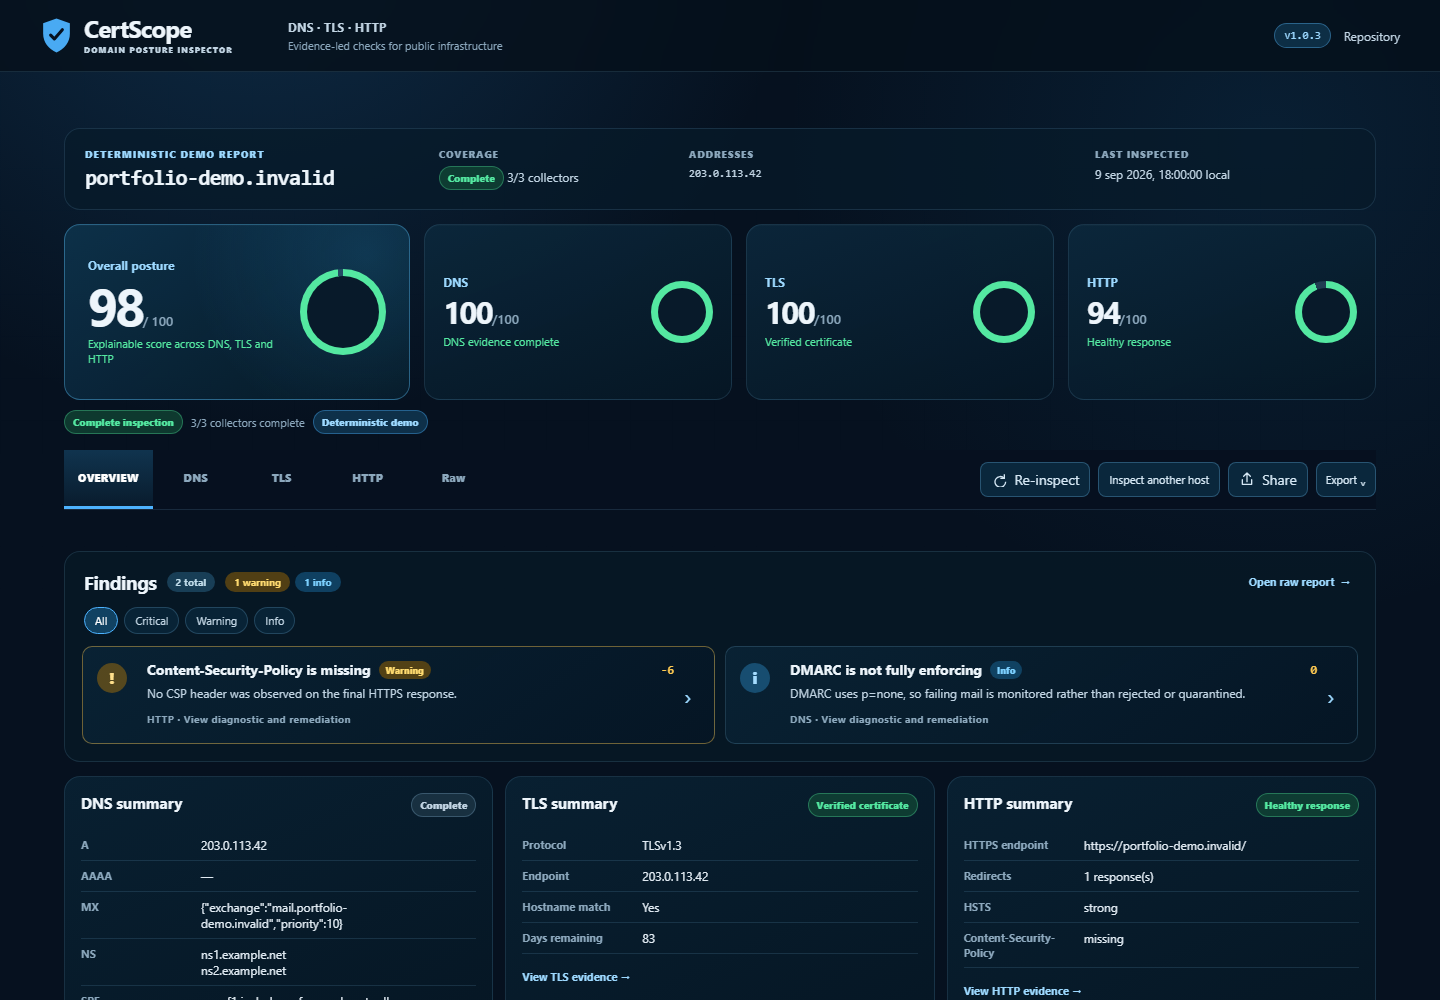Click the '1 warning' findings badge
Viewport: 1440px width, 1000px height.
[x=258, y=582]
